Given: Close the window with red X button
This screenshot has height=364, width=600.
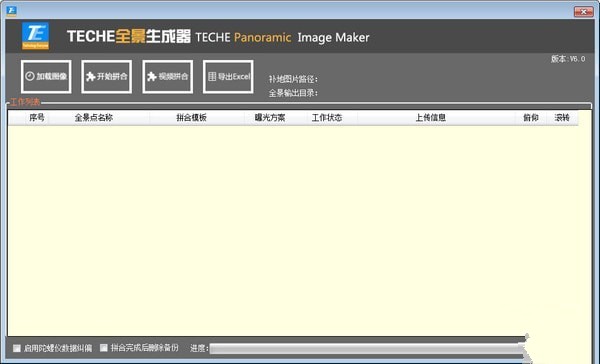Looking at the screenshot, I should tap(584, 12).
